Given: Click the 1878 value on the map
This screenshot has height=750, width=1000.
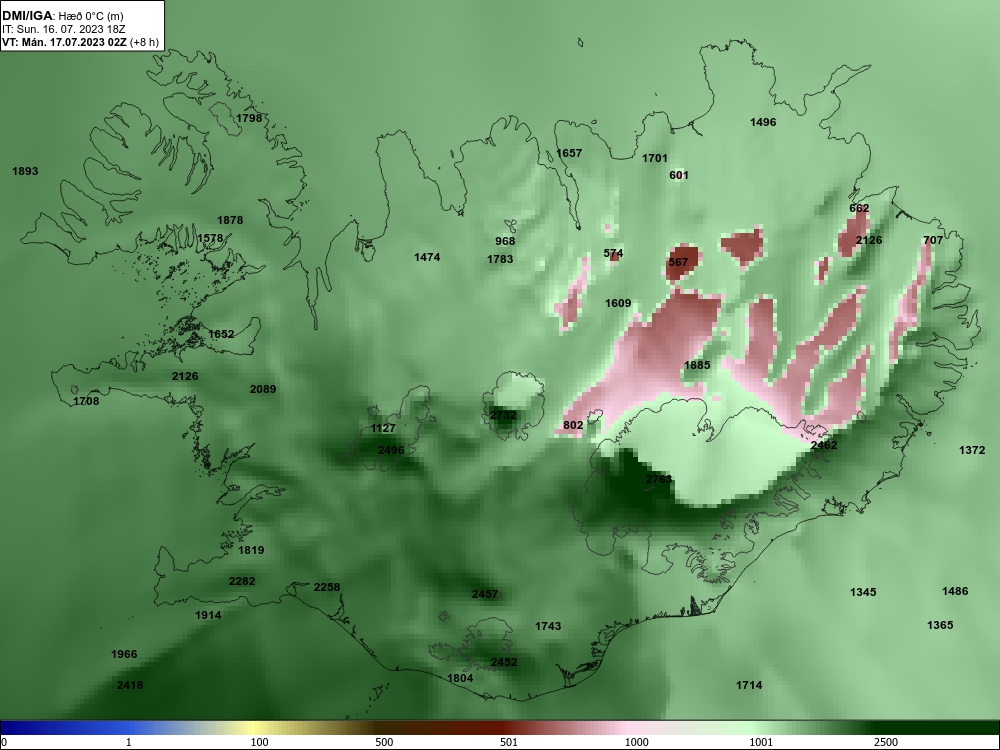Looking at the screenshot, I should tap(230, 220).
